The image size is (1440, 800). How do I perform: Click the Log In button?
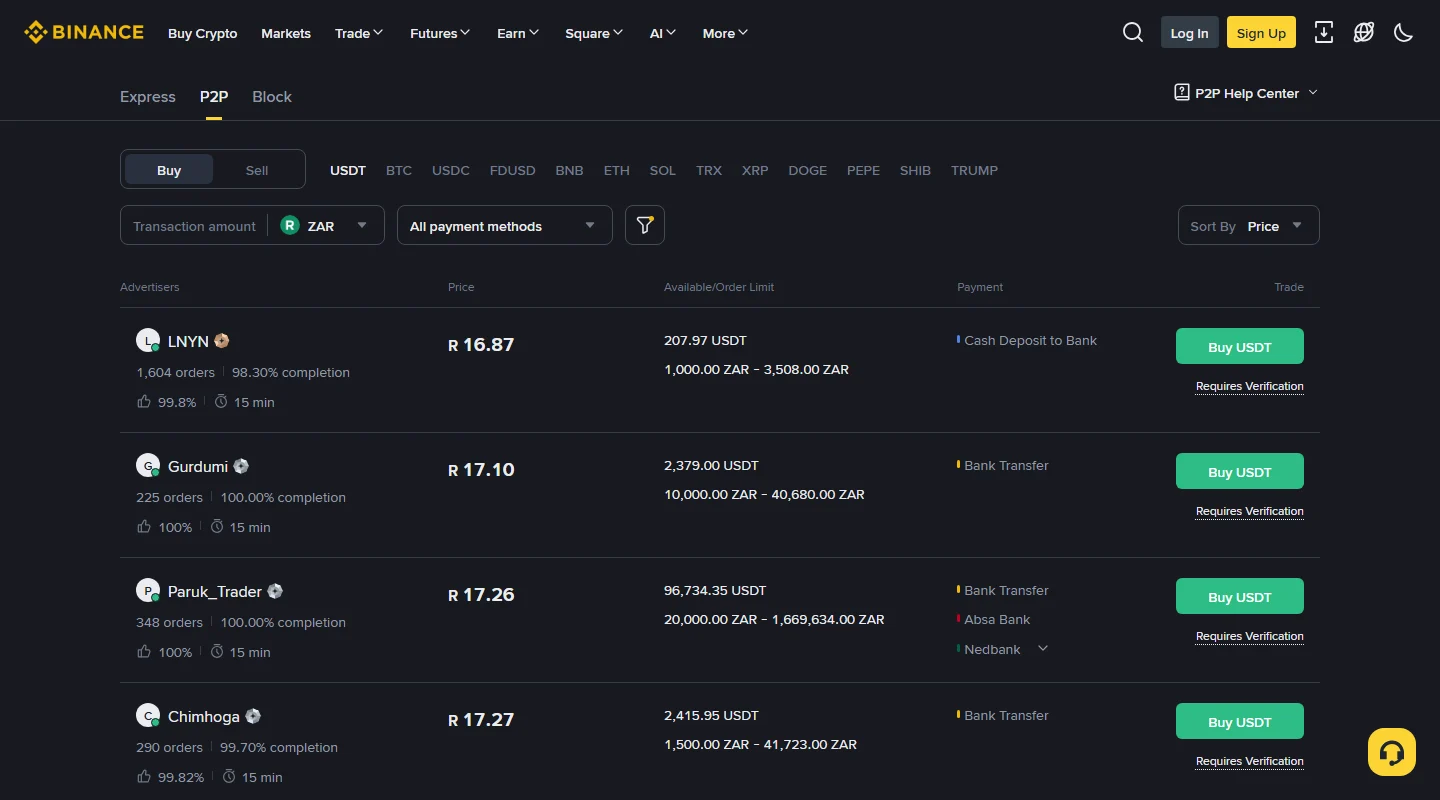[x=1190, y=33]
